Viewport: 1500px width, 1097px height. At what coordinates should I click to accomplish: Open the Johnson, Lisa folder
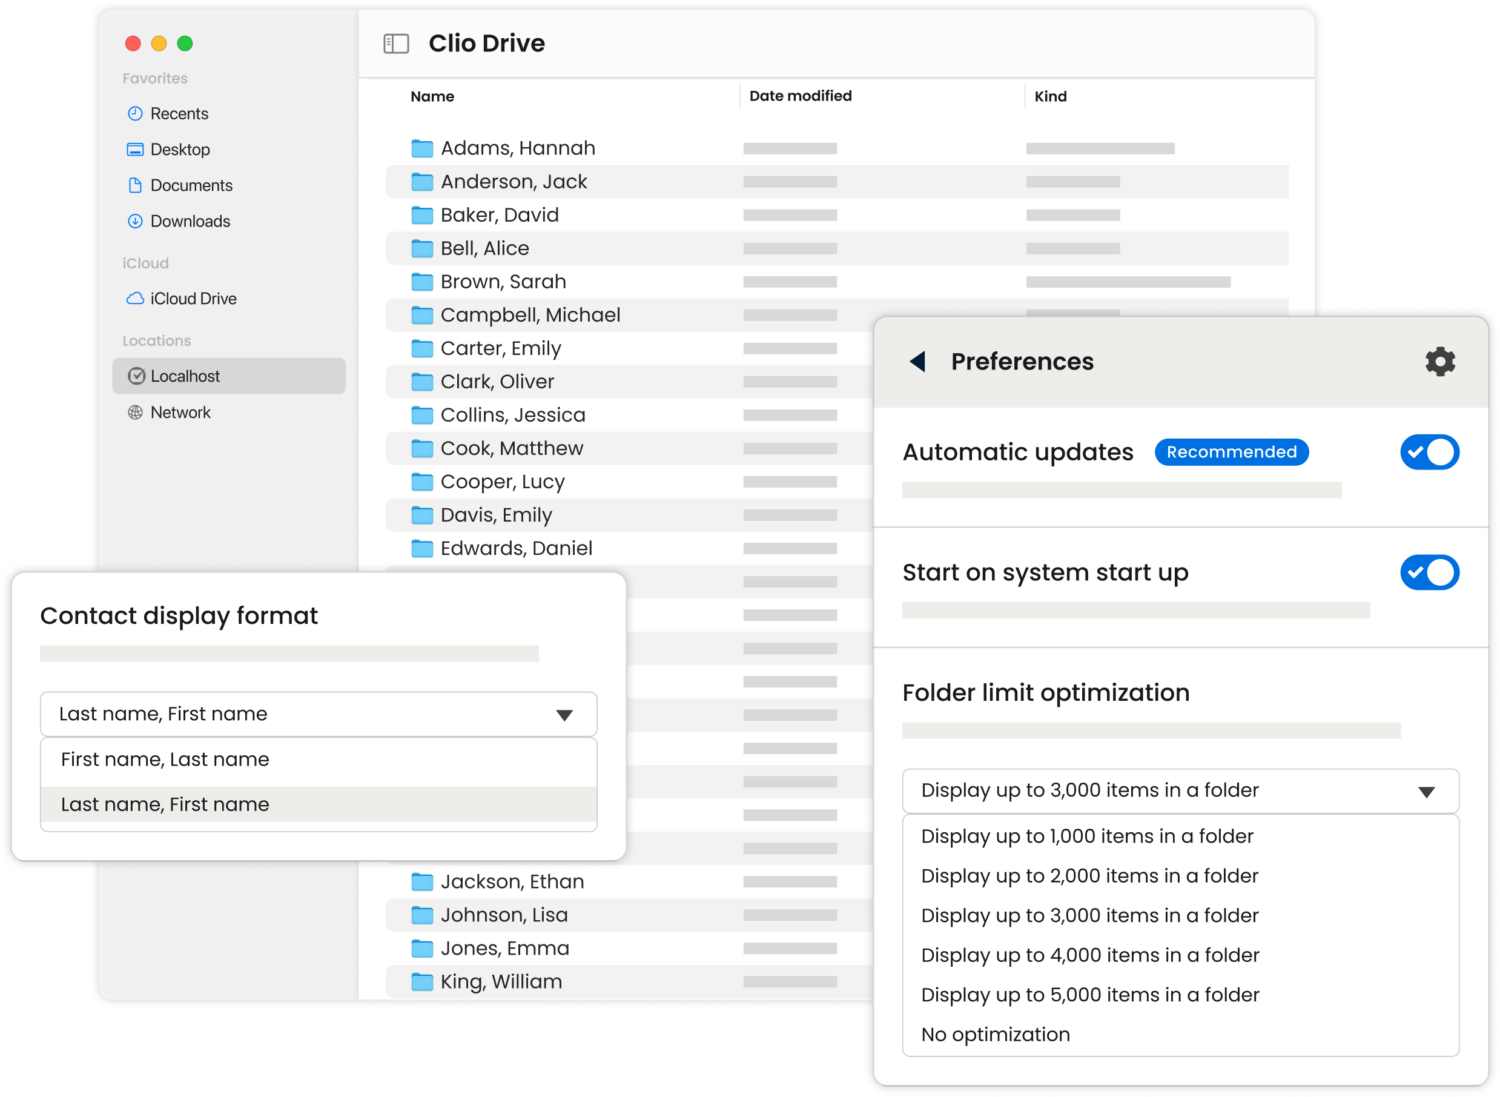pyautogui.click(x=503, y=915)
